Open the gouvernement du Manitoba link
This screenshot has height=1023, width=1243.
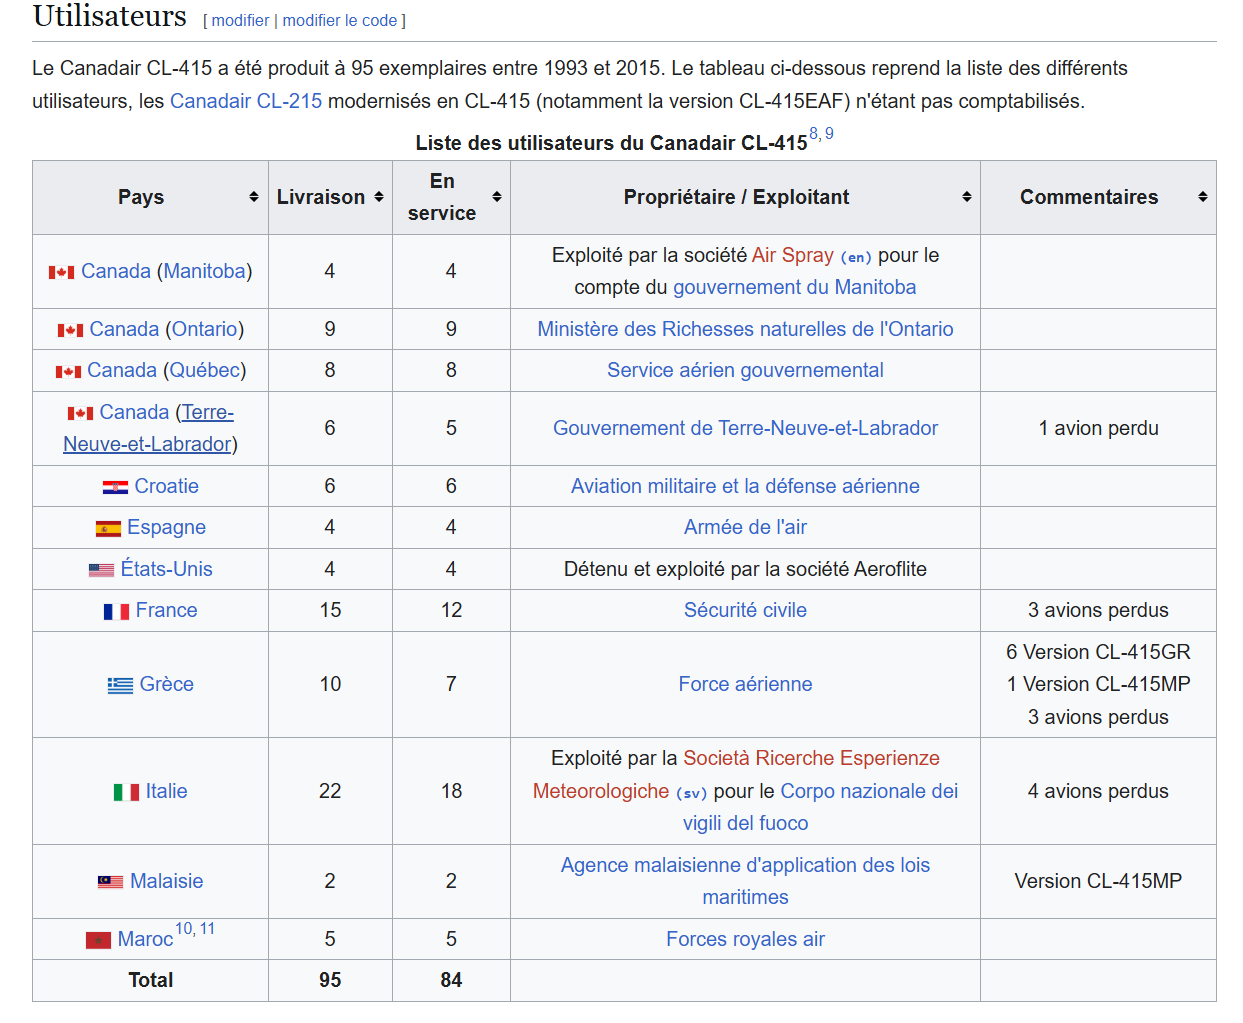[795, 287]
